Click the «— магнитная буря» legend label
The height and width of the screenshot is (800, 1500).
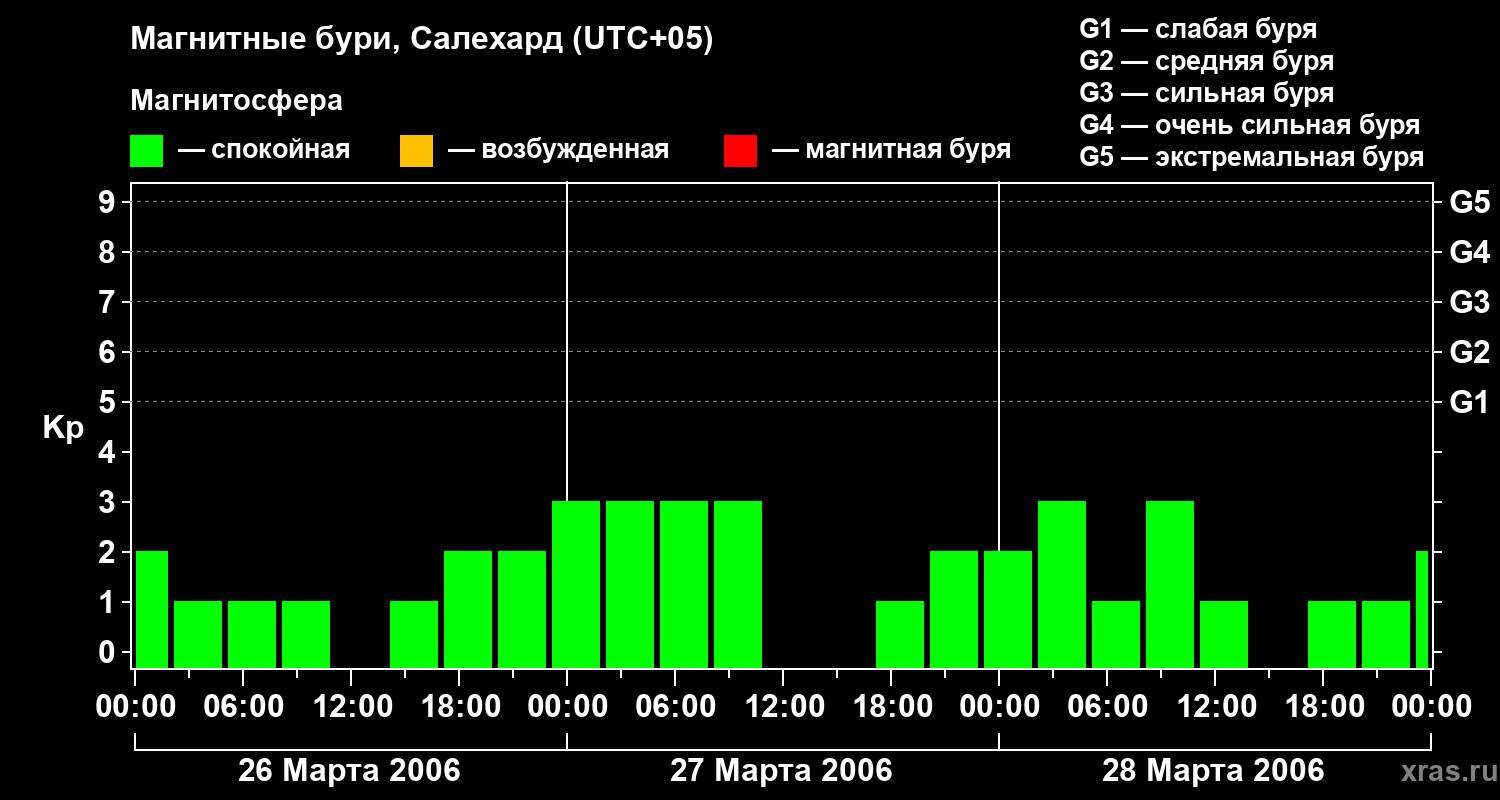(892, 150)
